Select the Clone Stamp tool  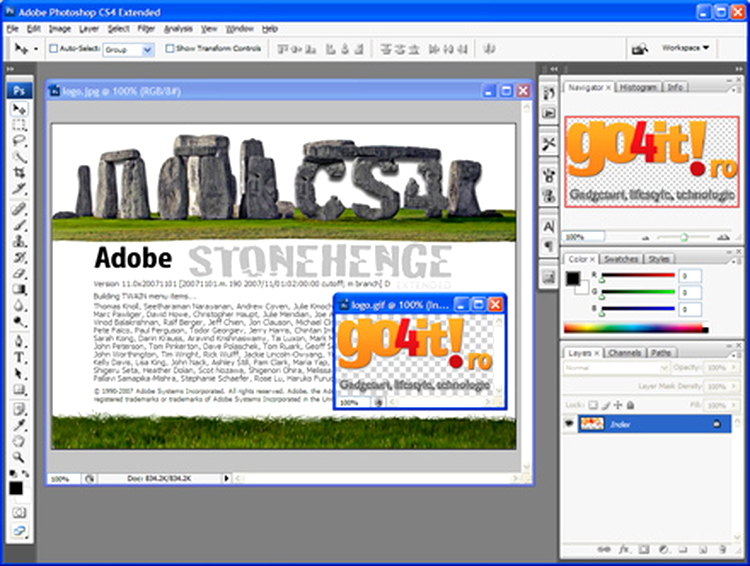pyautogui.click(x=19, y=241)
